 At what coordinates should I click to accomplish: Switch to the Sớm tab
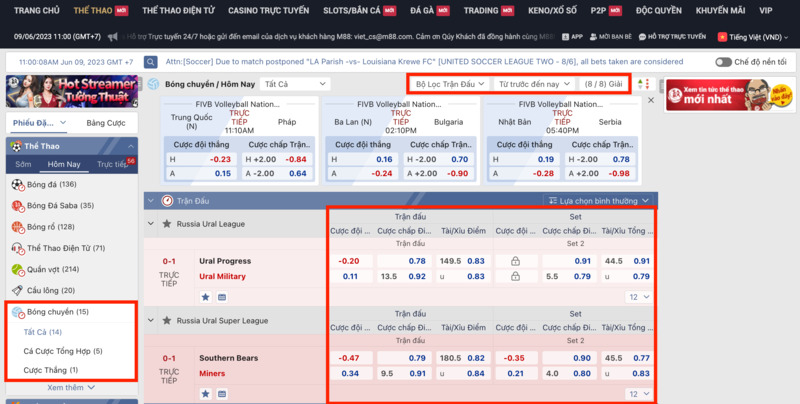coord(23,164)
